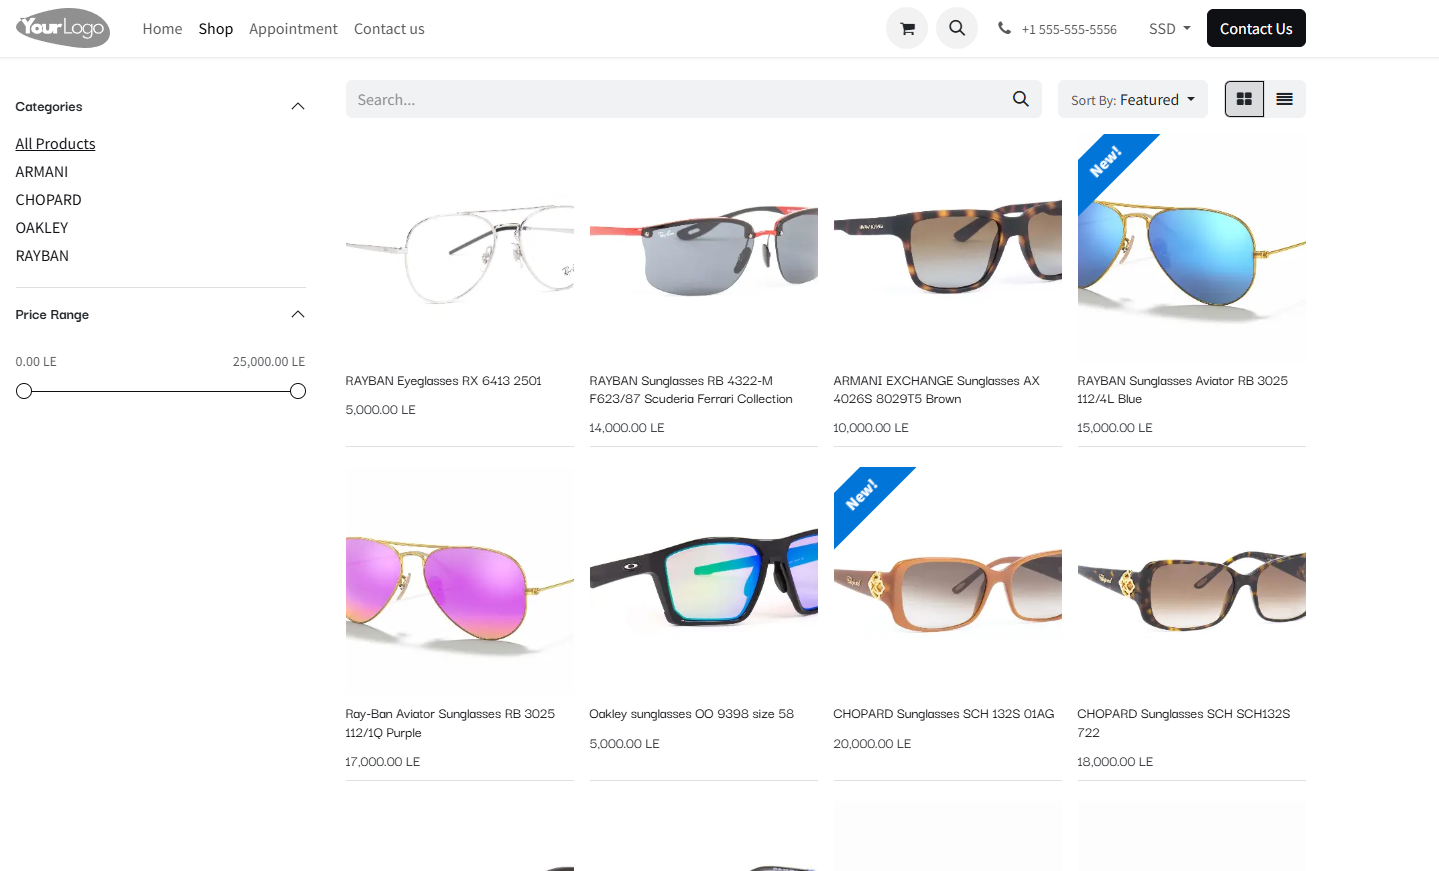The image size is (1439, 871).
Task: Filter by ARMANI category
Action: click(x=42, y=172)
